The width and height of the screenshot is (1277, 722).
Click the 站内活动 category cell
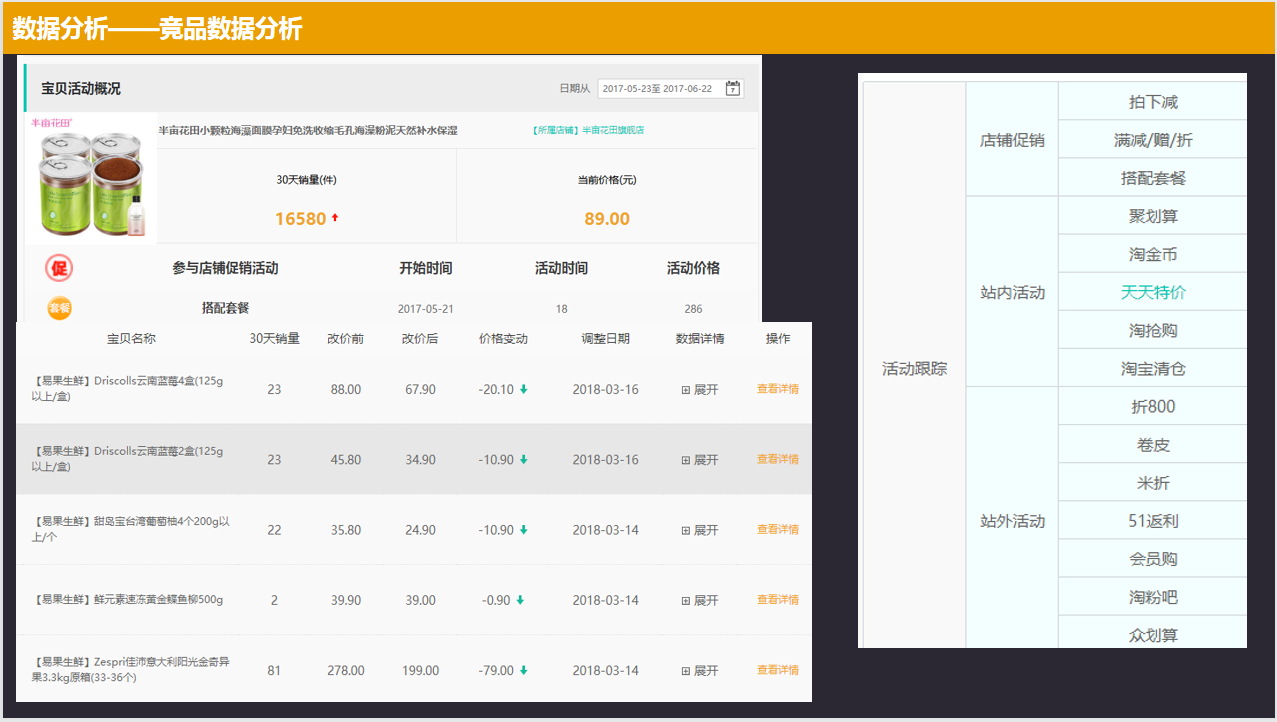(1012, 292)
